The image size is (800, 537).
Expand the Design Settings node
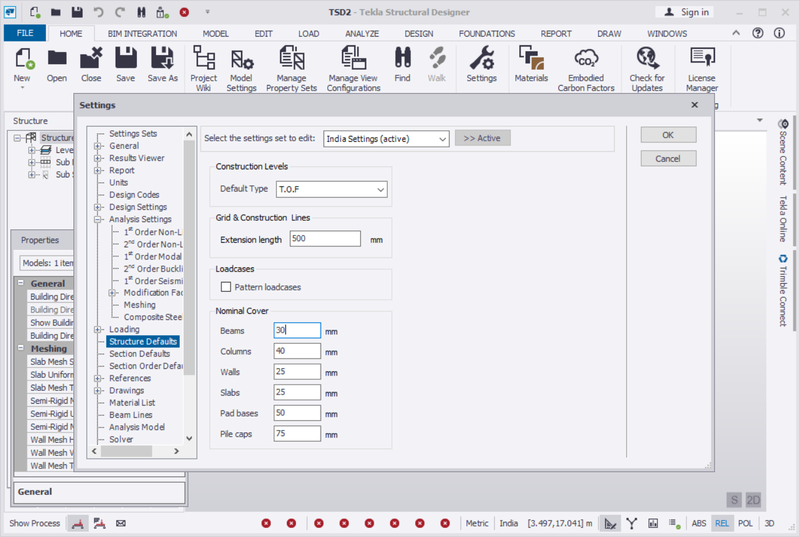[x=97, y=207]
